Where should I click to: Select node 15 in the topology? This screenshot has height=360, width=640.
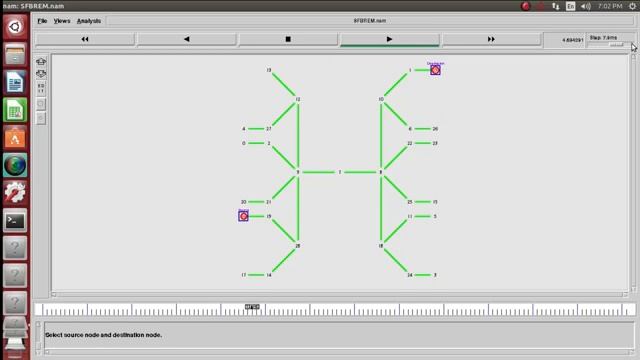[435, 202]
